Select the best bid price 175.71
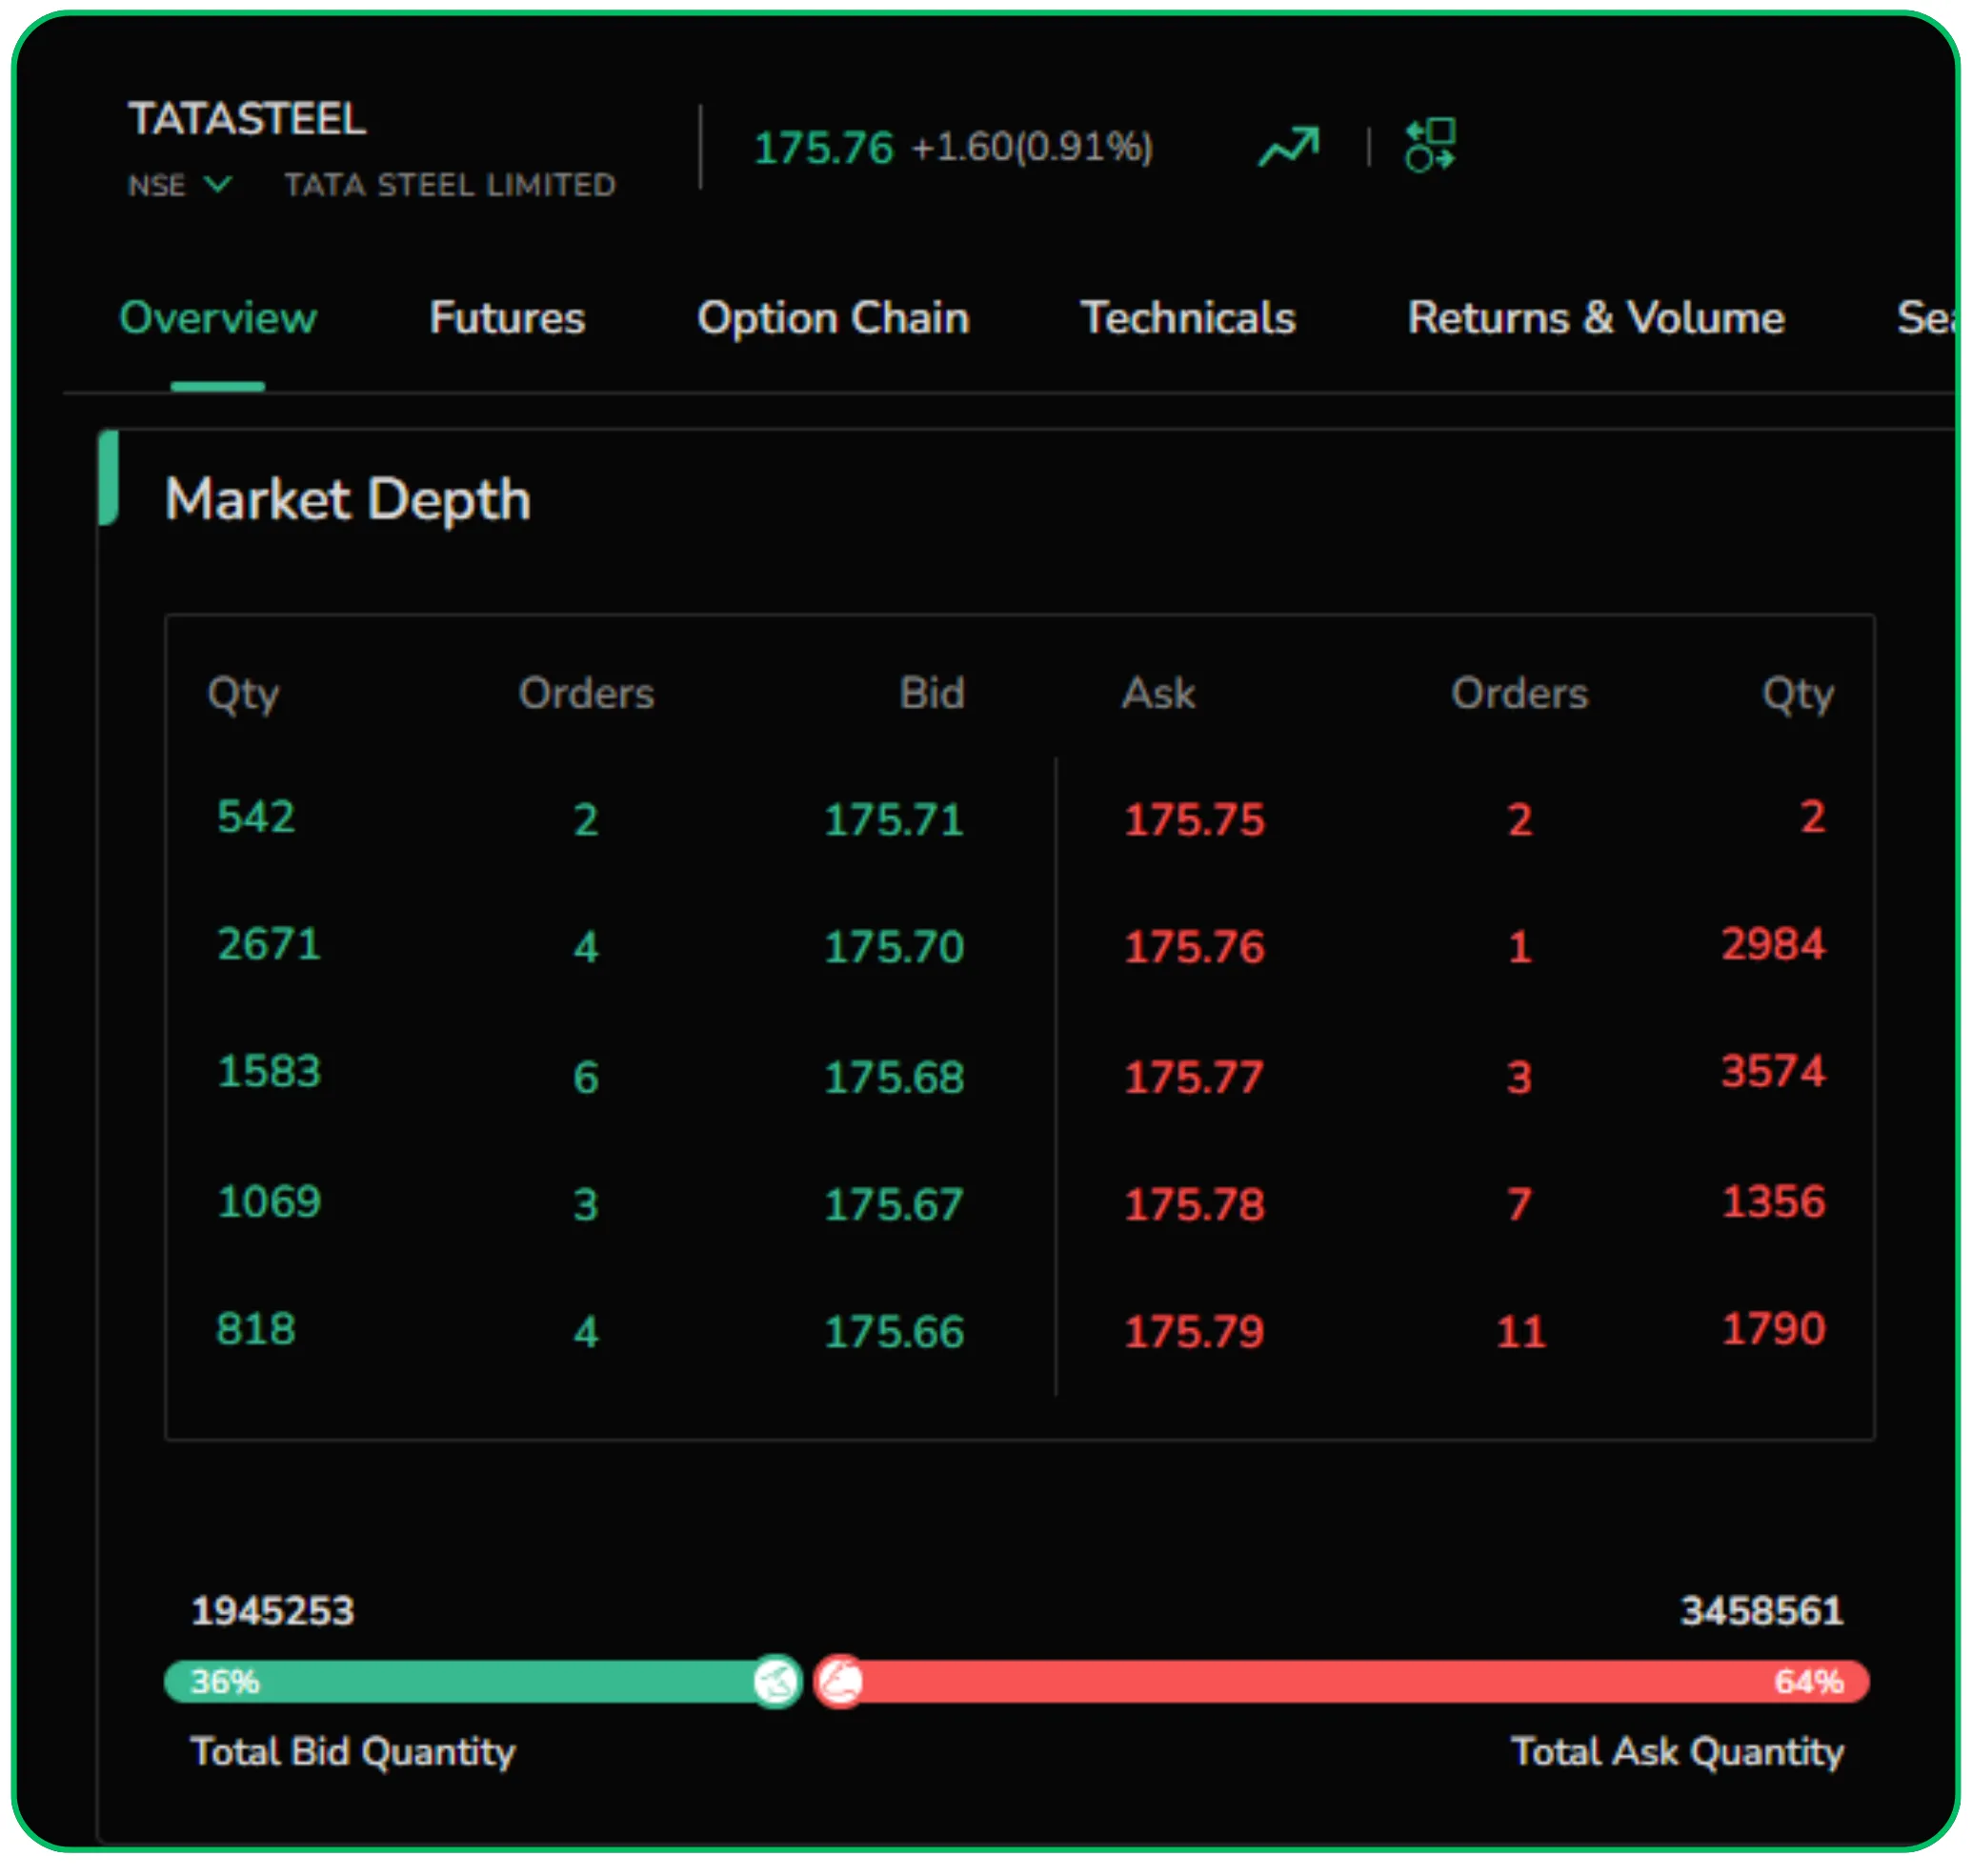Image resolution: width=1972 pixels, height=1876 pixels. (894, 819)
